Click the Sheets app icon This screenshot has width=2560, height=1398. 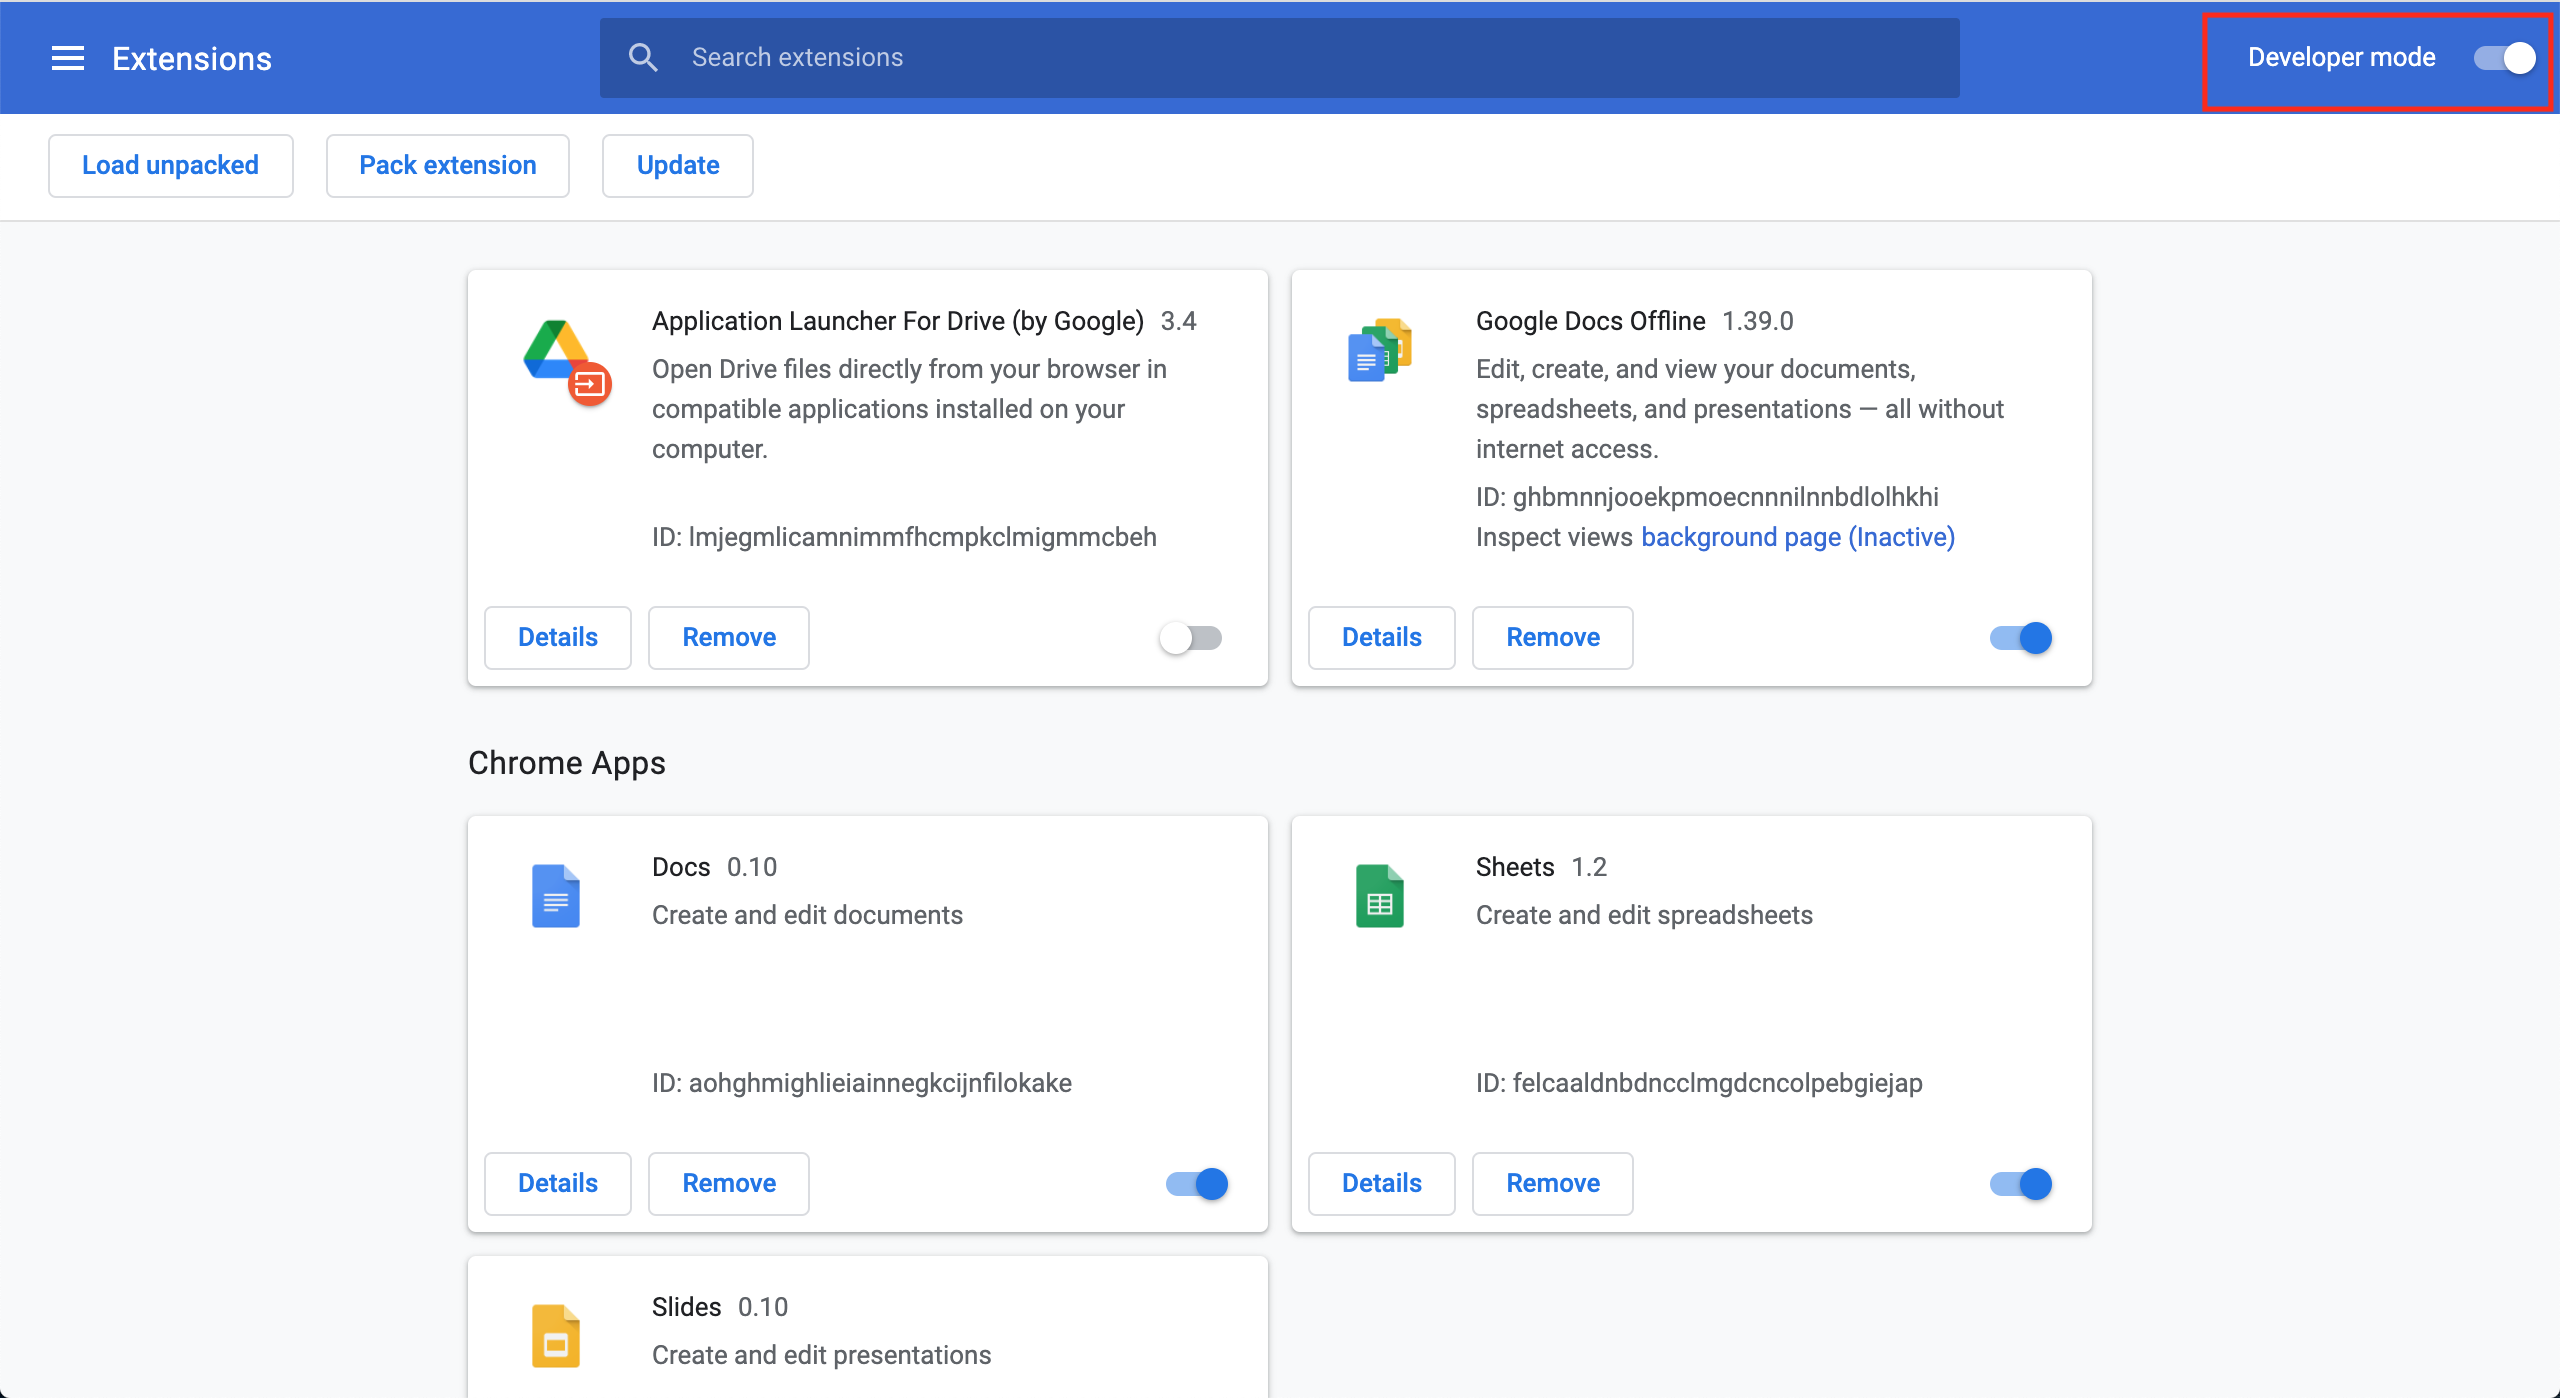[x=1380, y=896]
